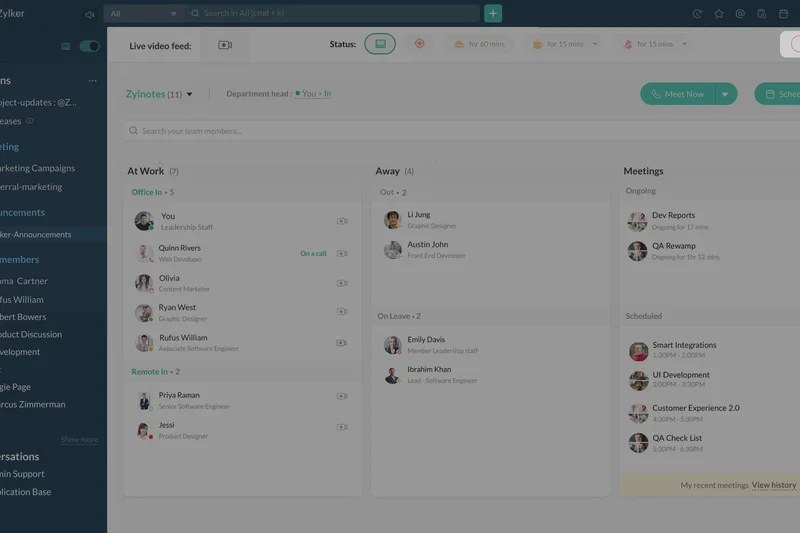The image size is (800, 533).
Task: Focus the Search your team members field
Action: 461,131
